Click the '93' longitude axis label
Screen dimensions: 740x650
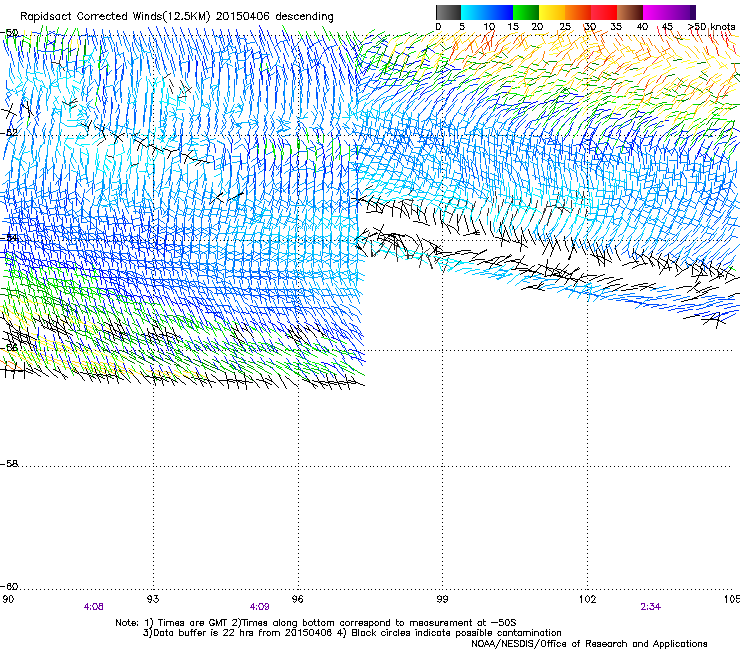153,599
